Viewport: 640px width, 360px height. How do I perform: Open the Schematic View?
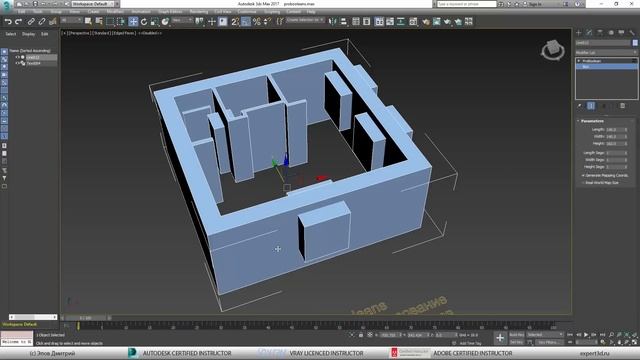pos(401,22)
